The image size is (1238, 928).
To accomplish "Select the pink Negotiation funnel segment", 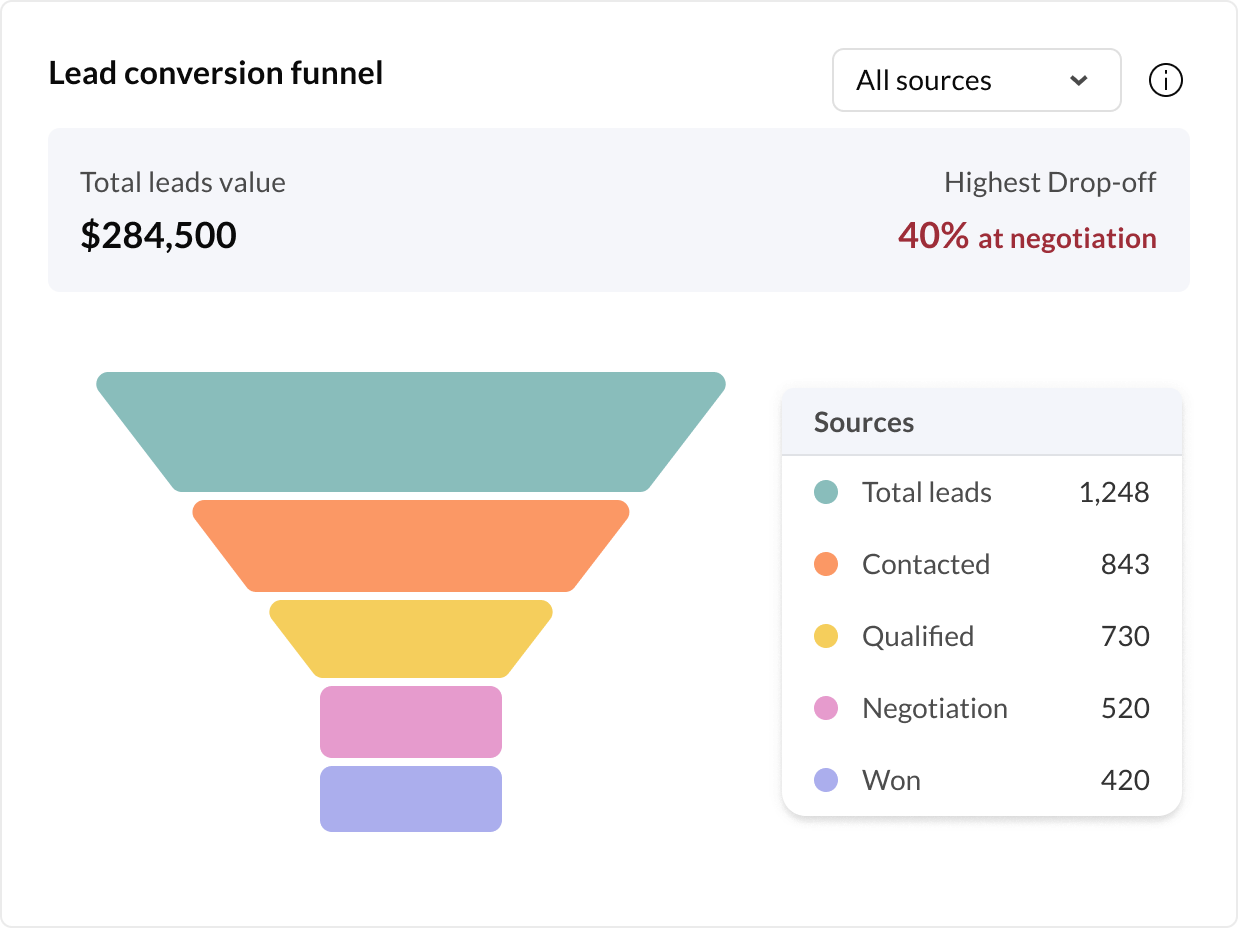I will coord(411,721).
